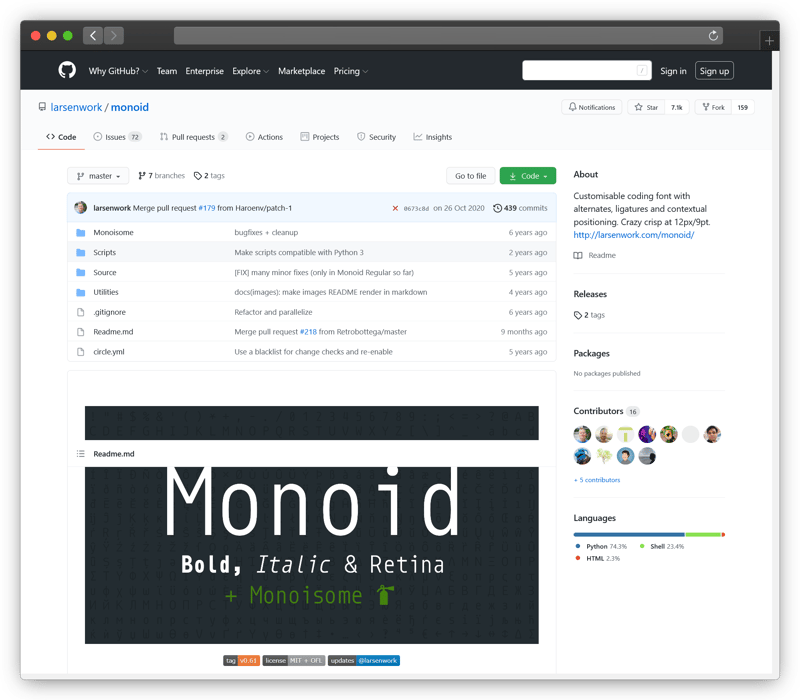Open a new tab with the plus icon
This screenshot has height=700, width=800.
pos(769,41)
